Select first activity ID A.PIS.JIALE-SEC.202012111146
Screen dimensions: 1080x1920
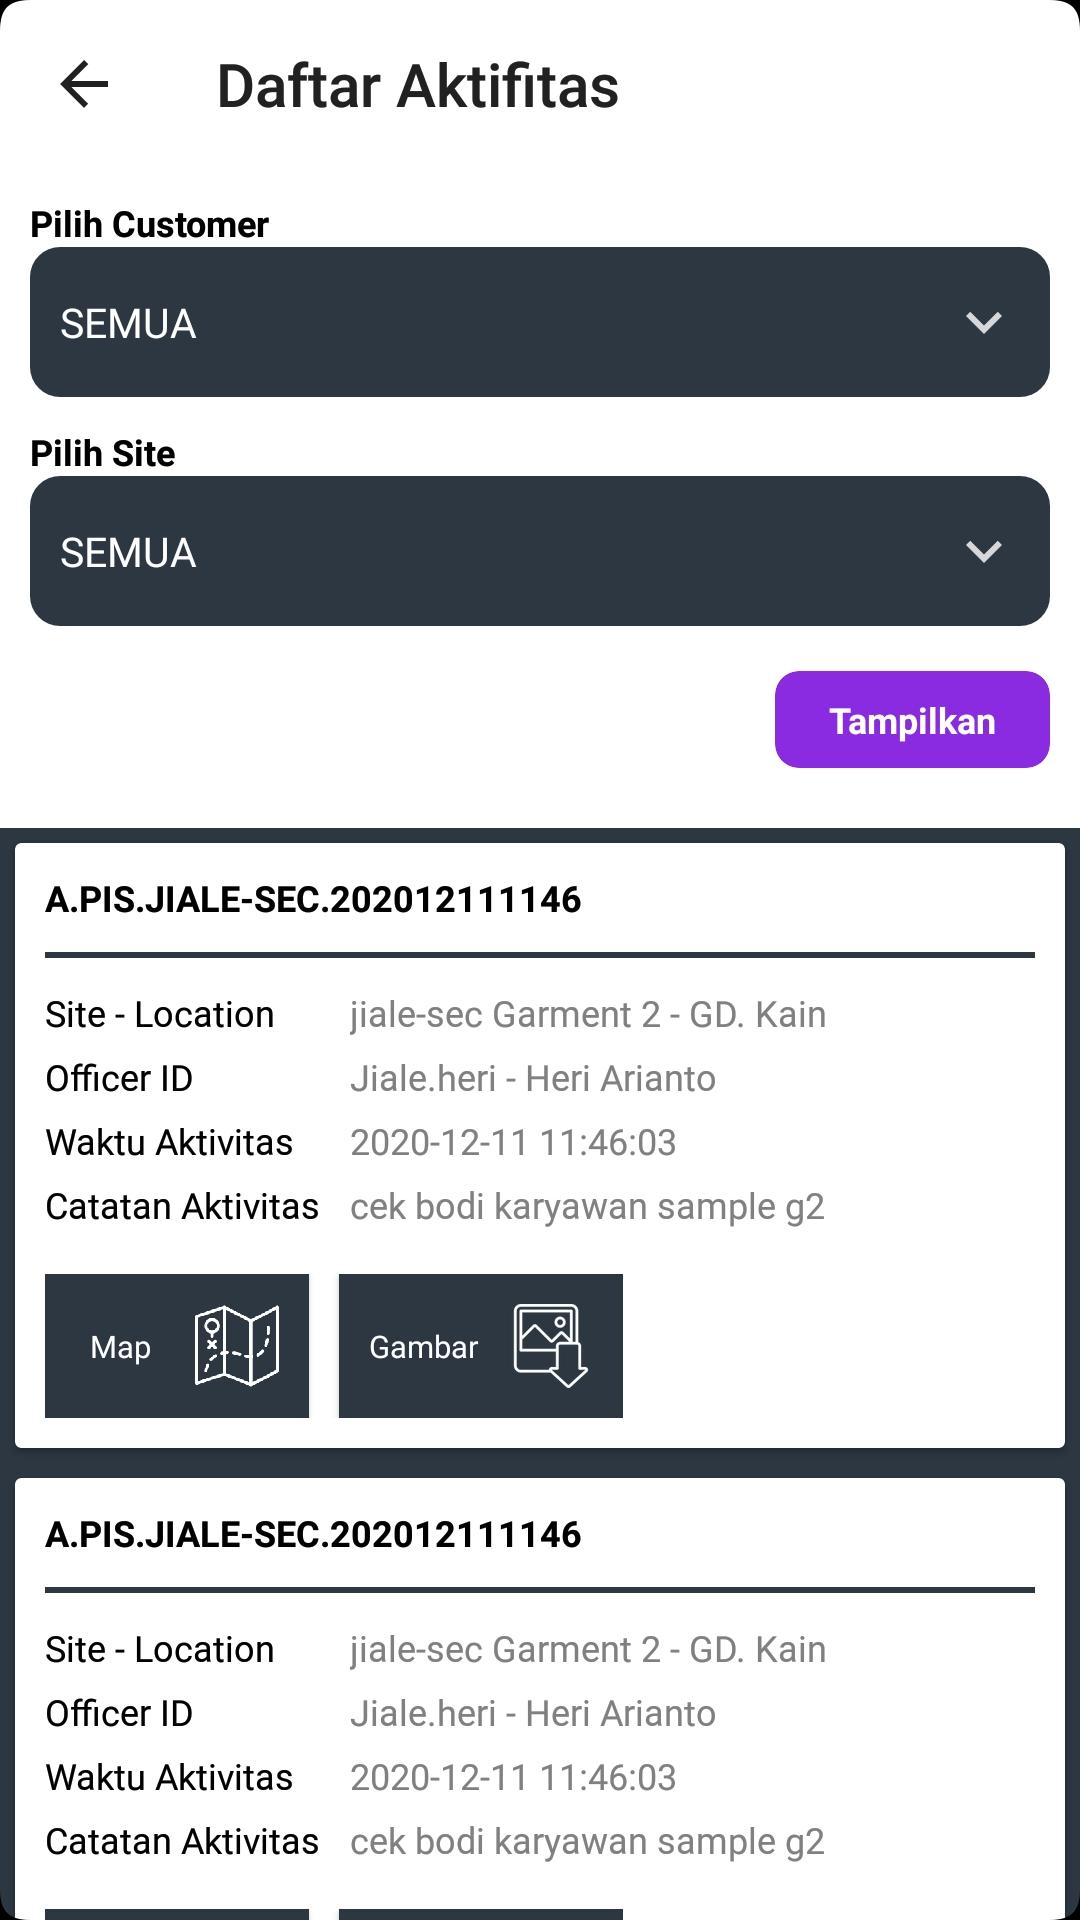(313, 900)
